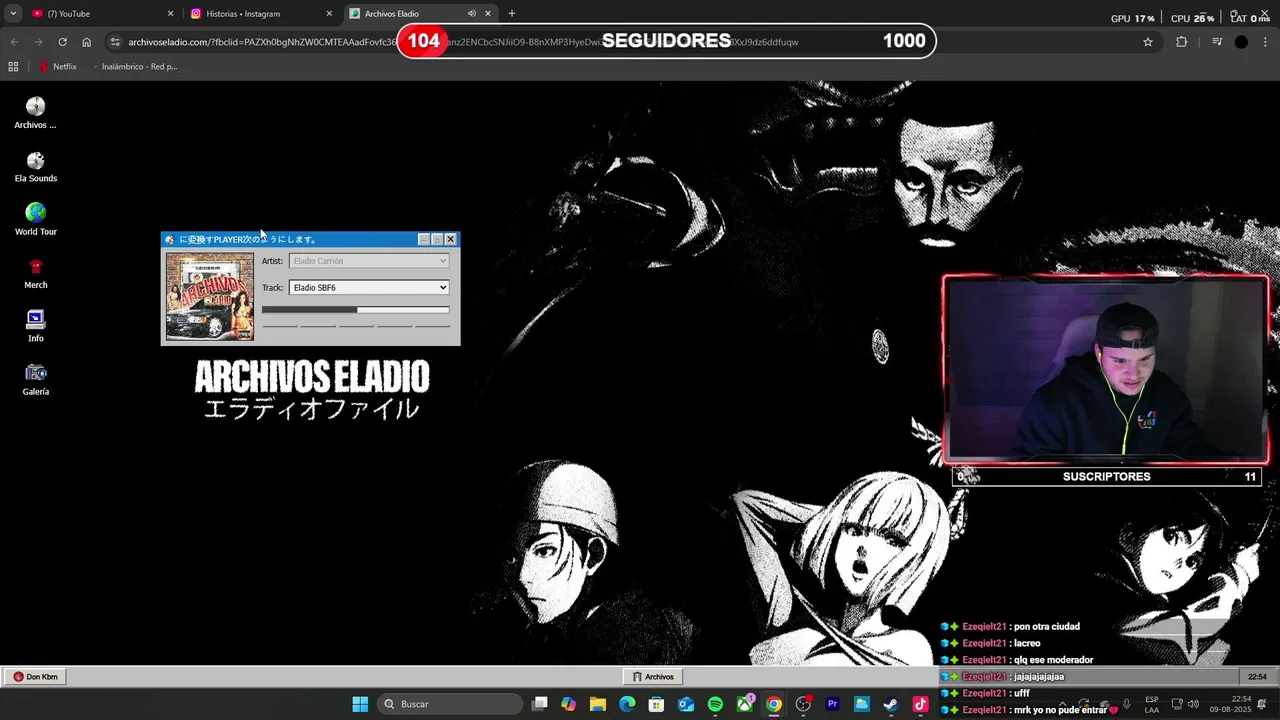Click the player progress bar
1280x720 pixels.
(x=355, y=310)
